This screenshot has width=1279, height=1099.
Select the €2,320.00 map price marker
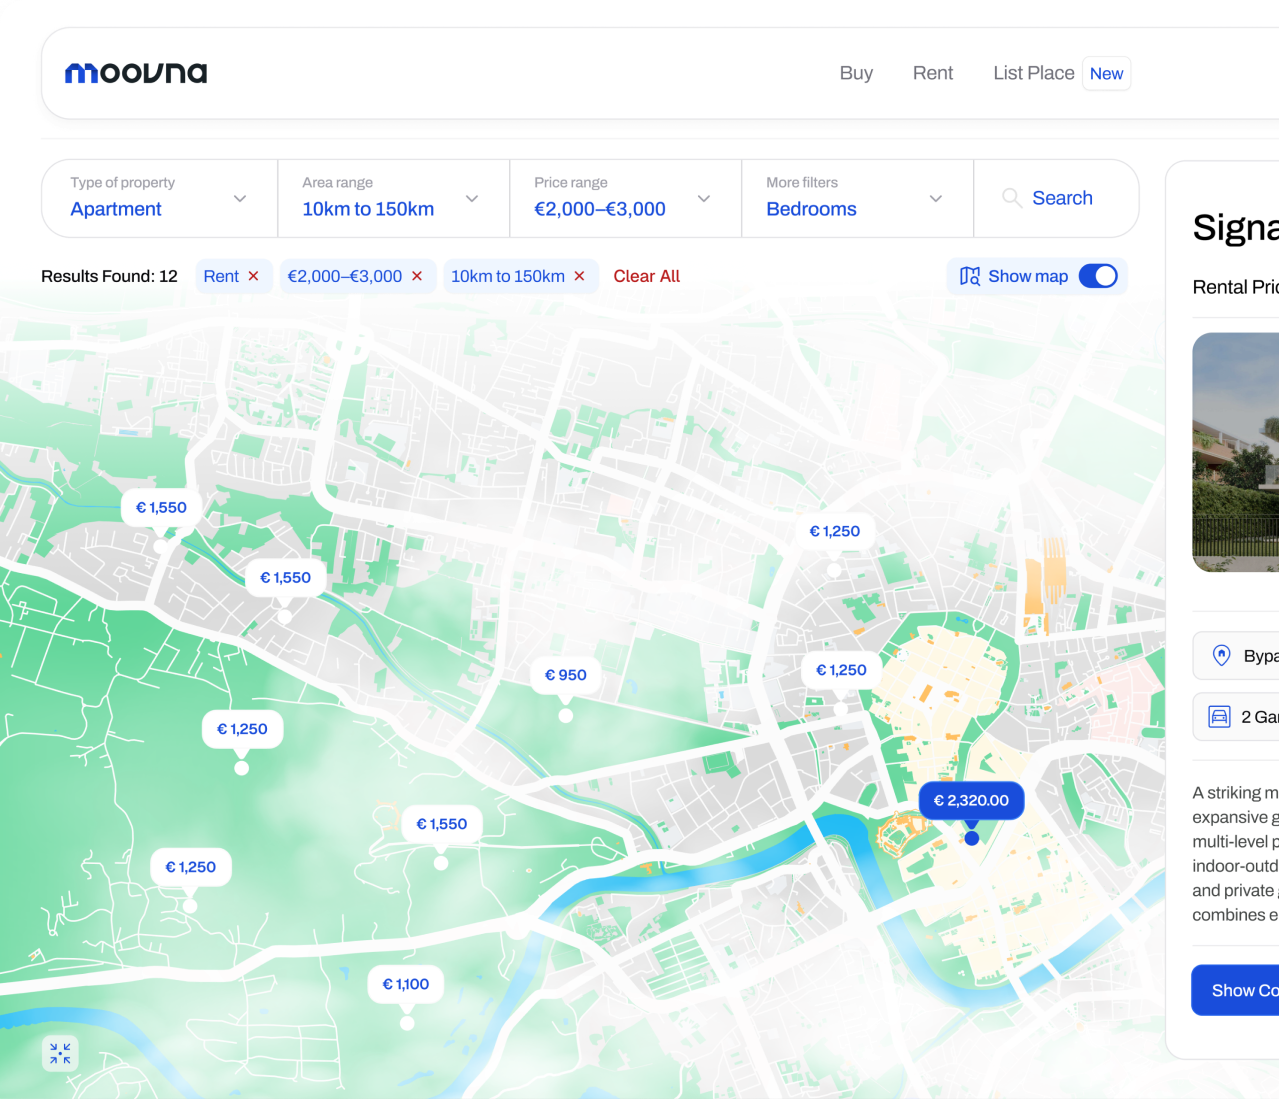tap(971, 800)
